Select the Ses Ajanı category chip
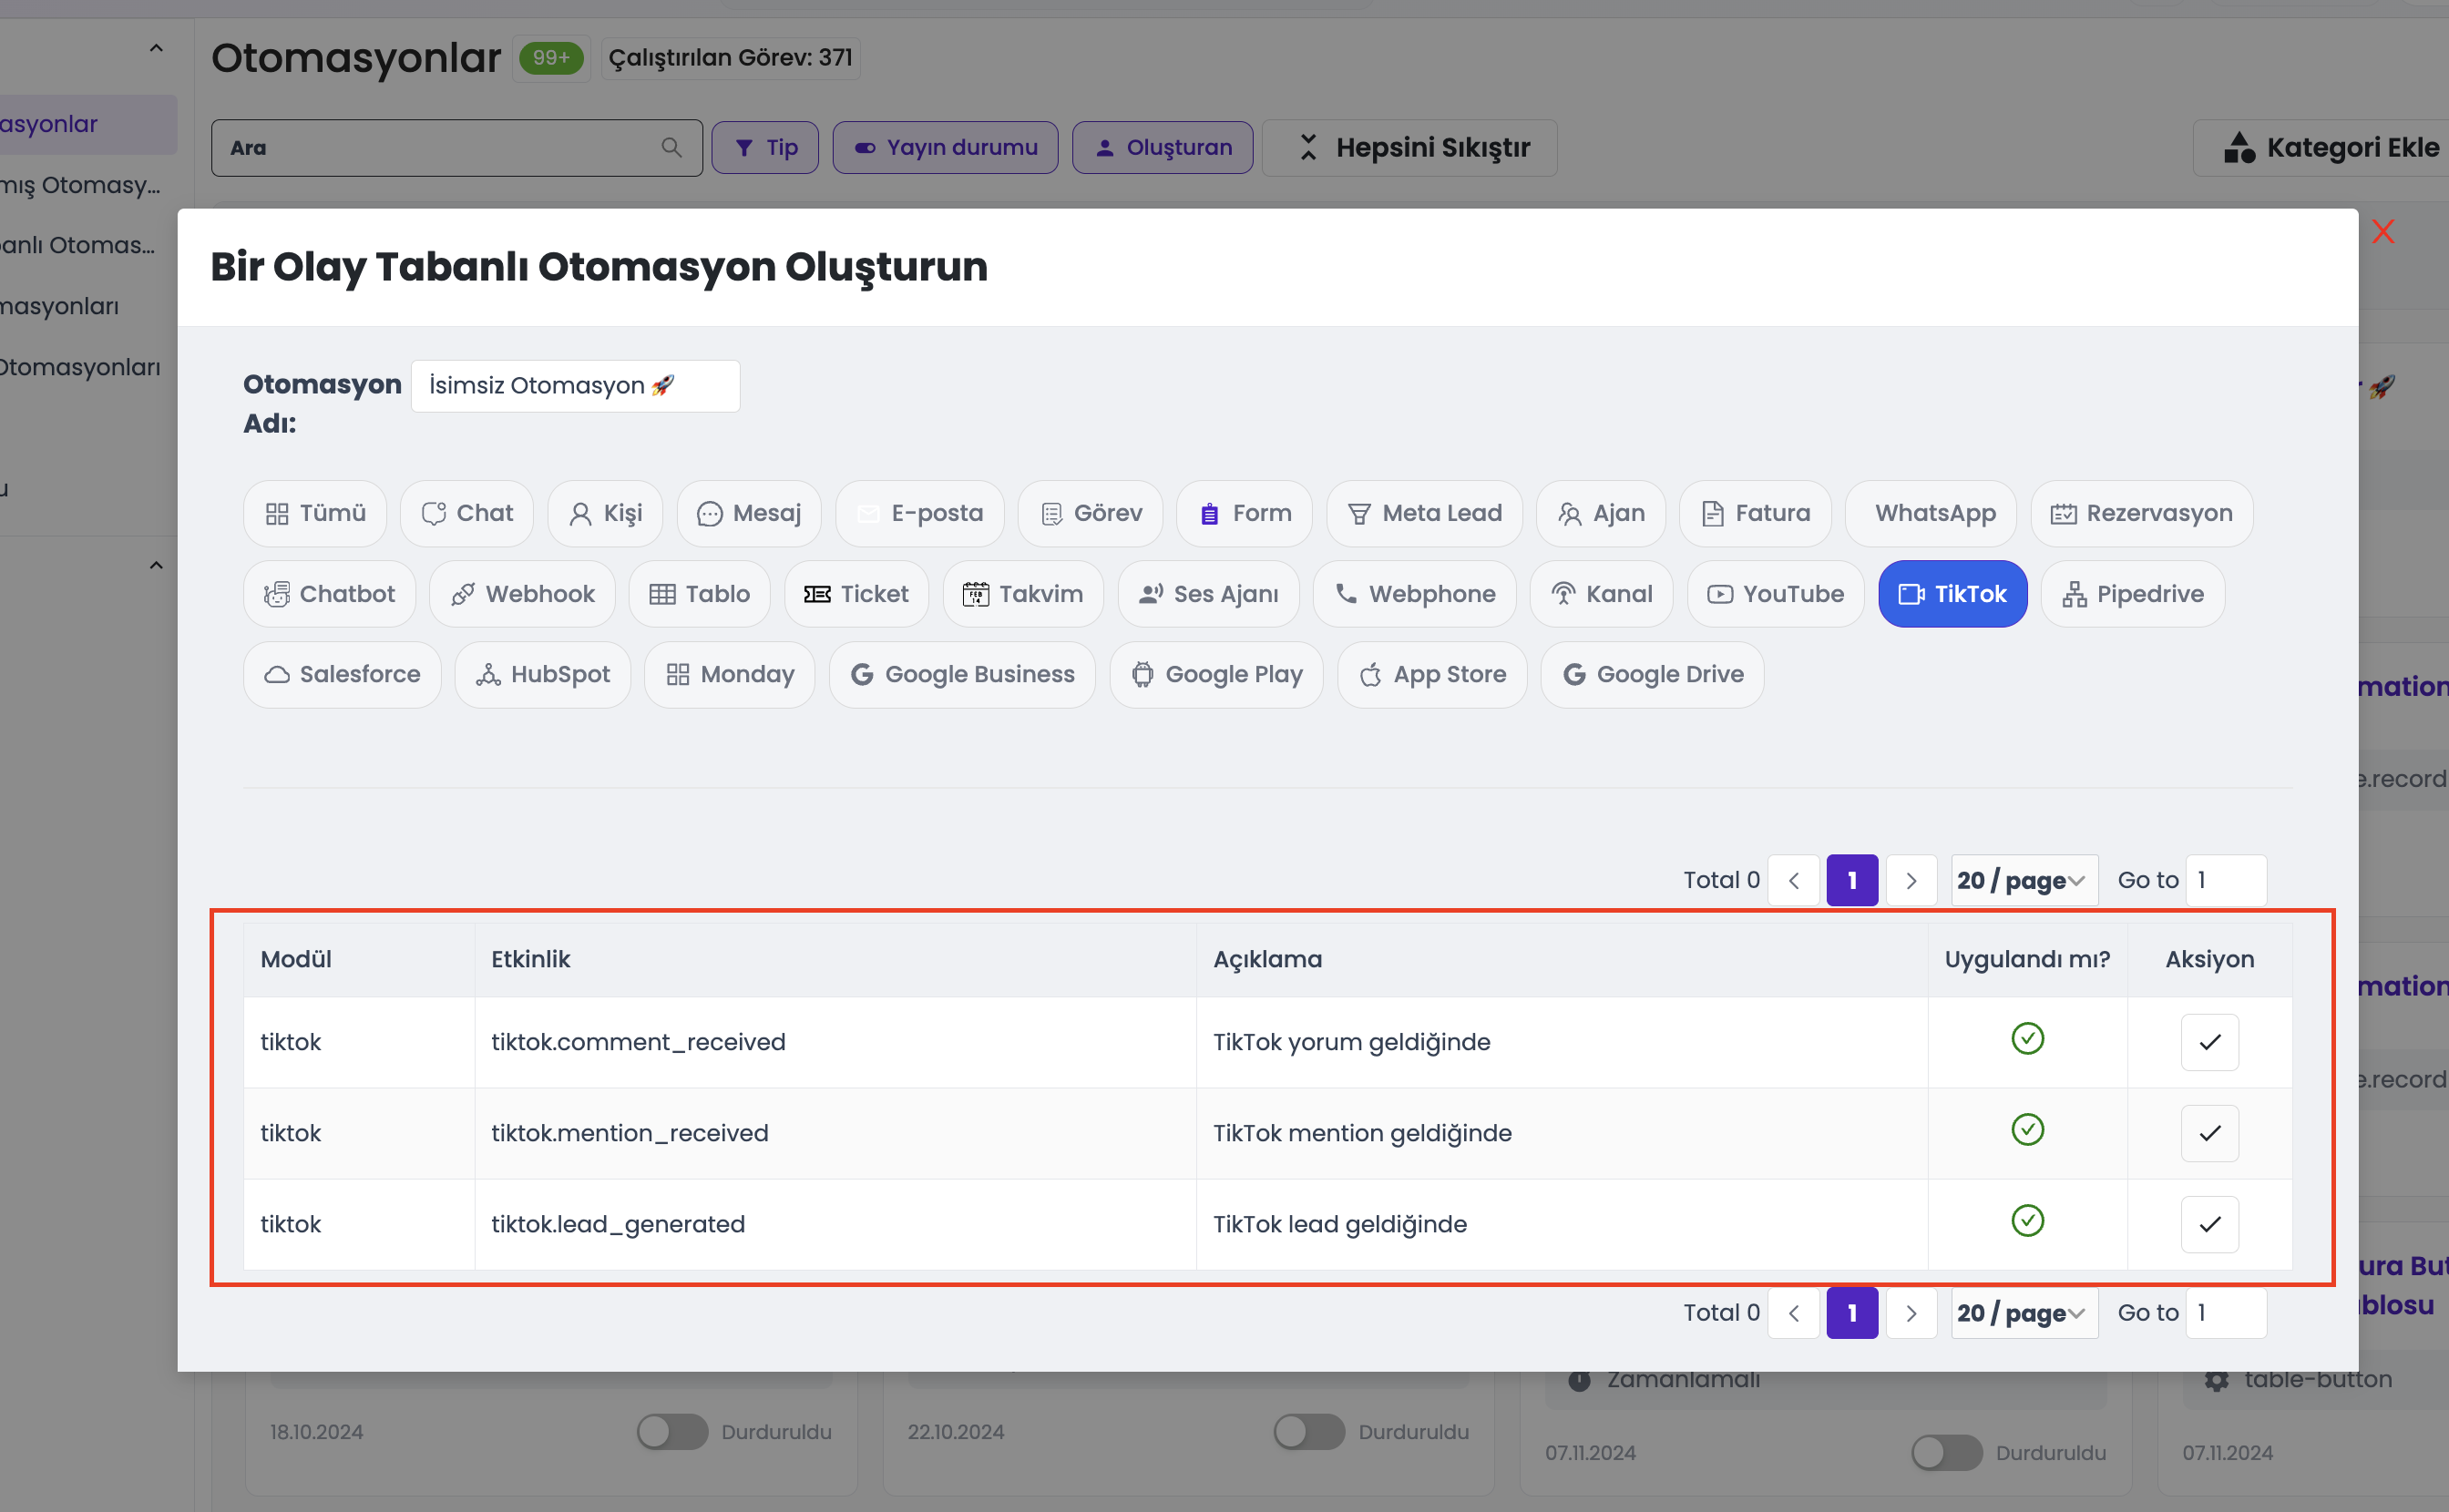 coord(1208,594)
